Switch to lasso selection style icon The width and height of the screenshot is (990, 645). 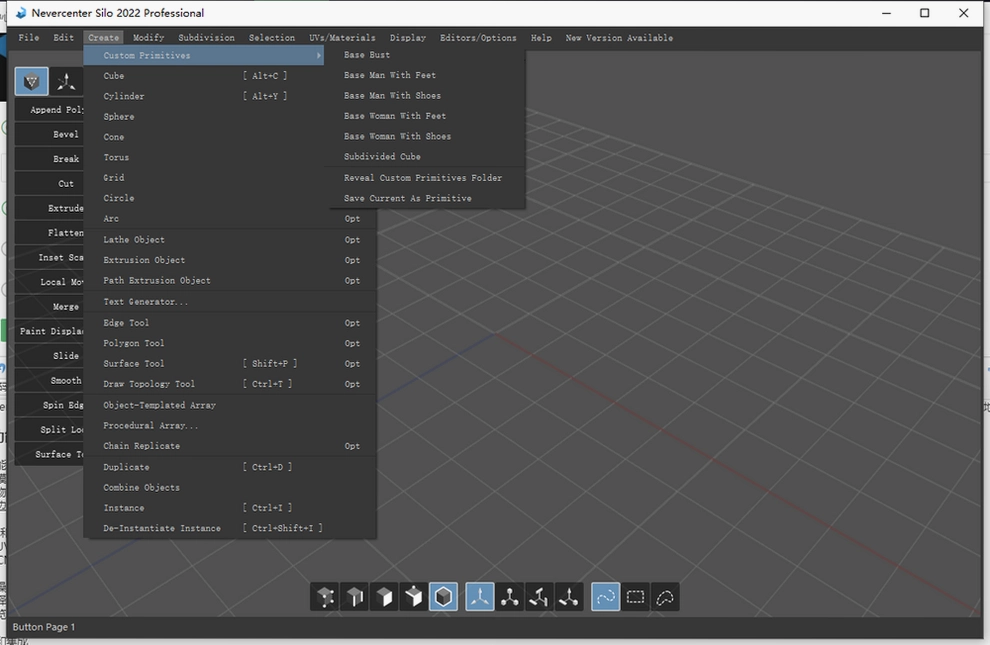(665, 596)
